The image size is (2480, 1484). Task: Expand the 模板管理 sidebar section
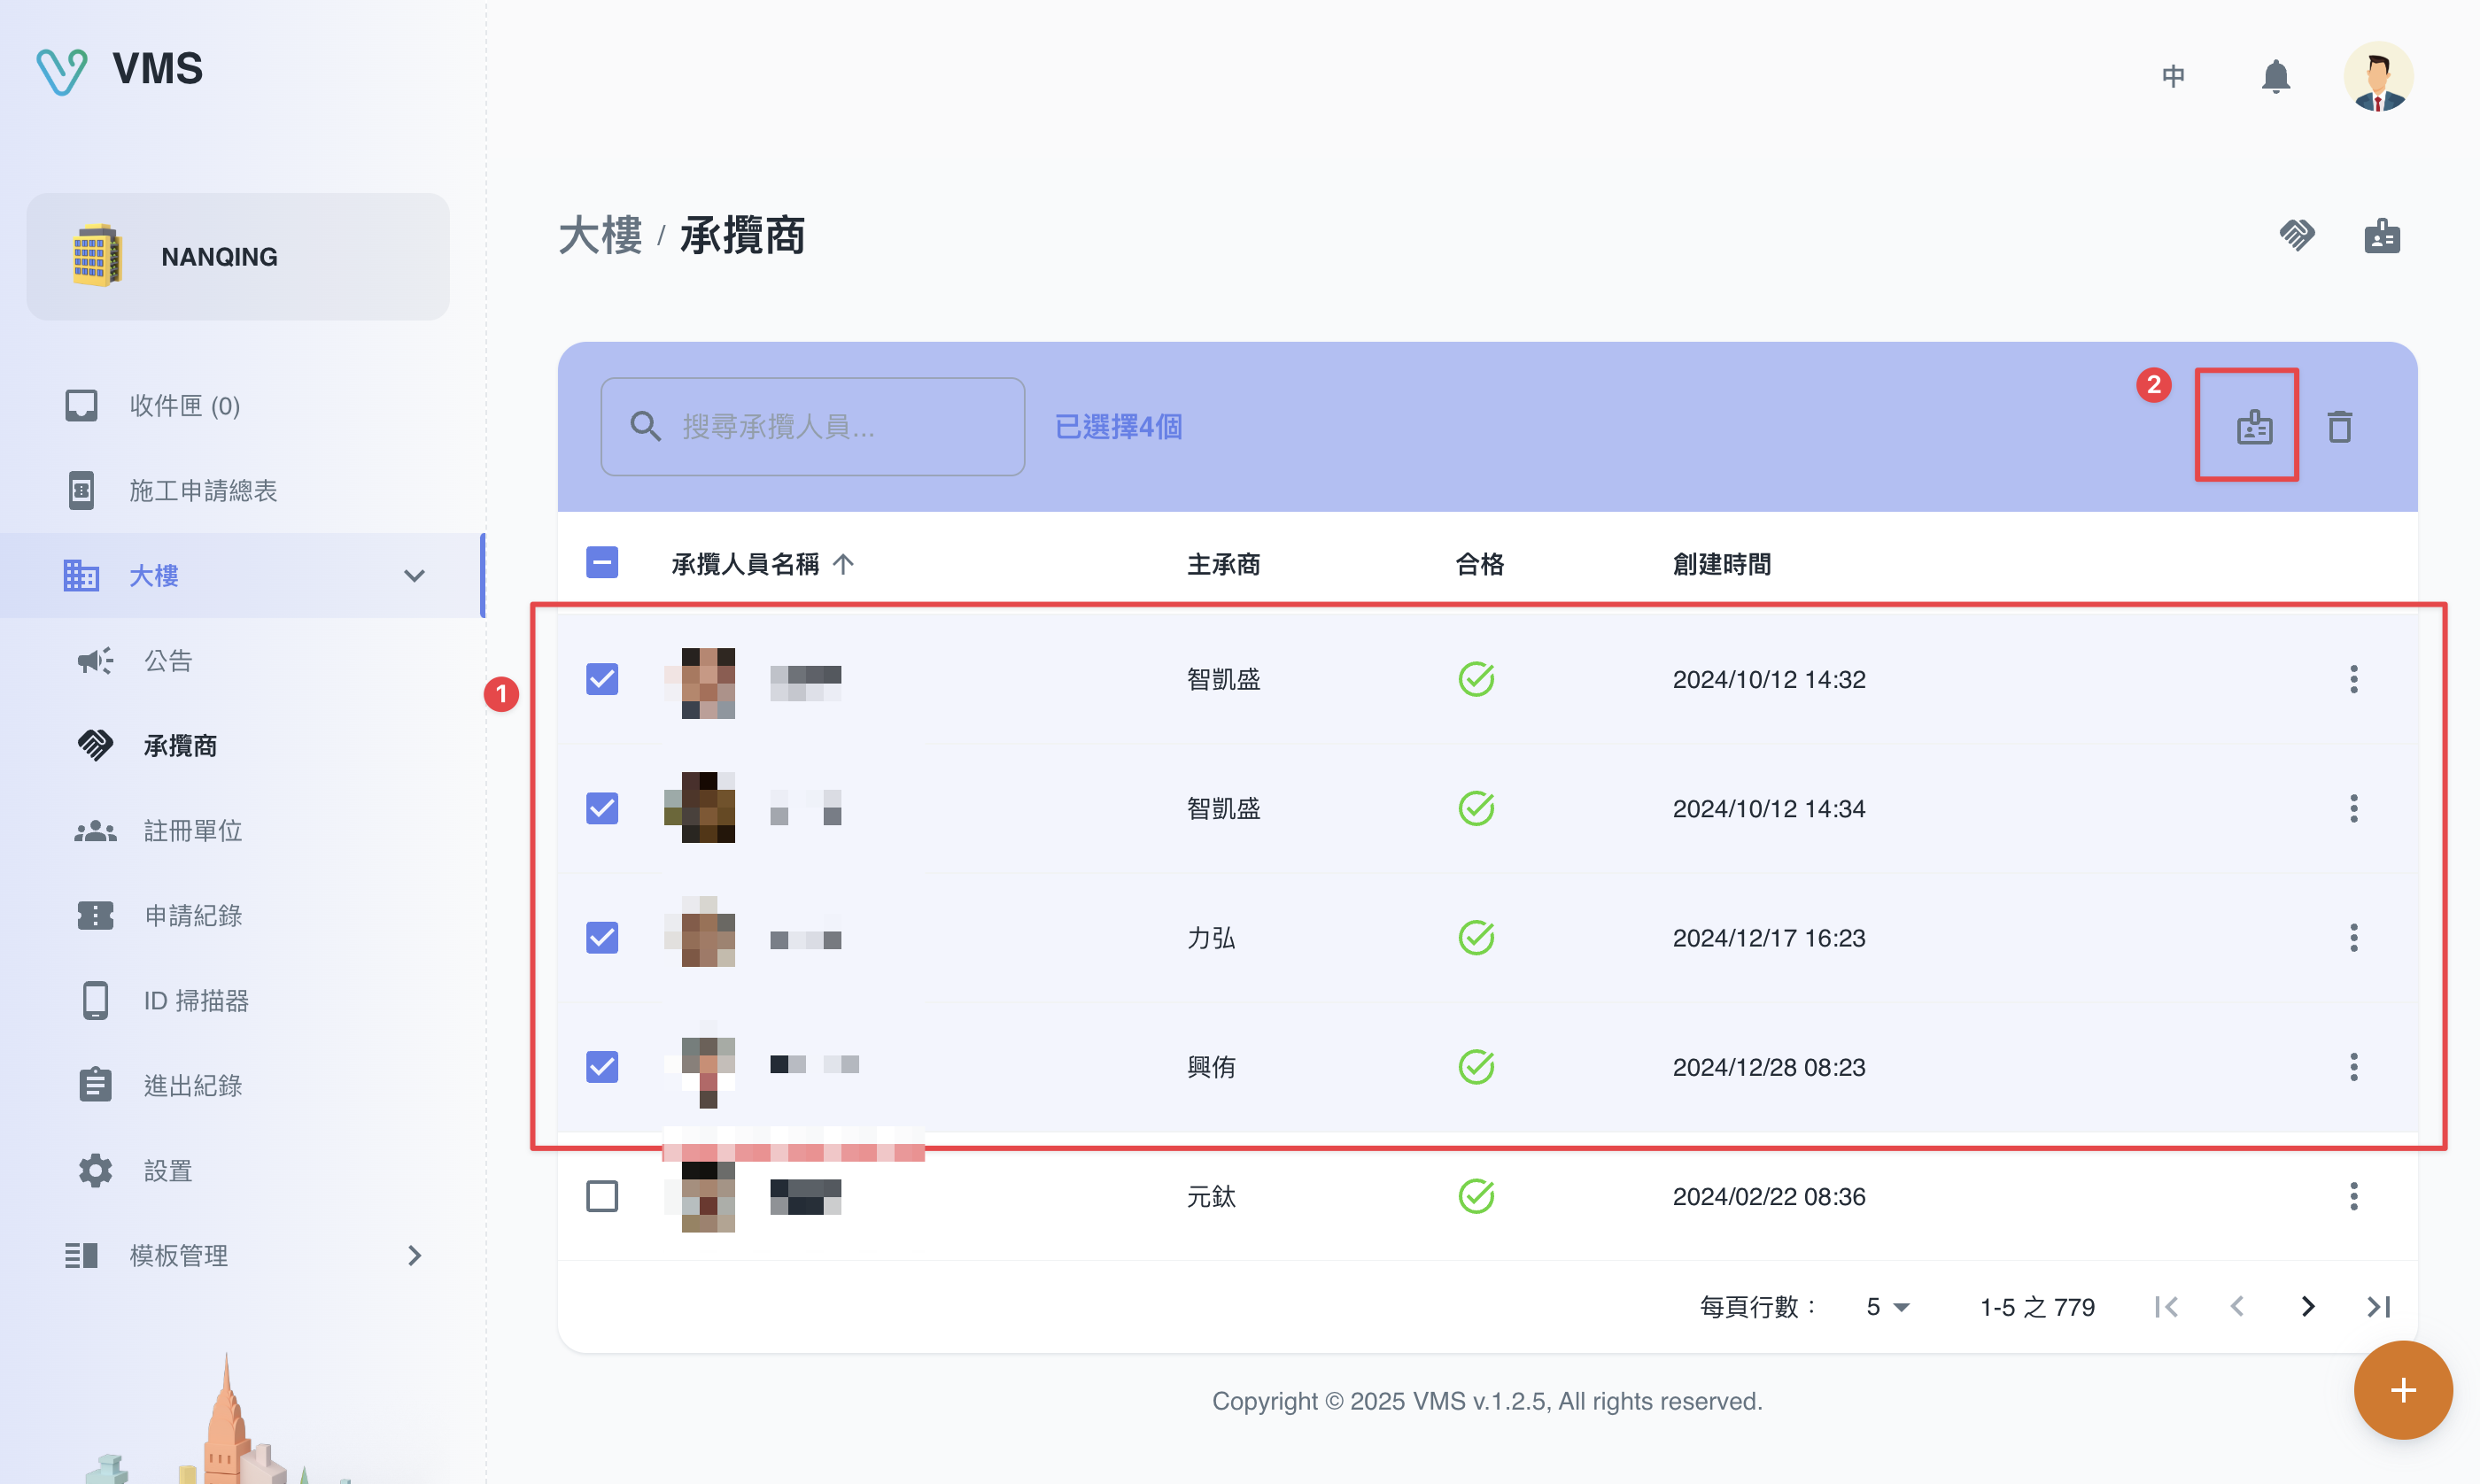tap(414, 1255)
